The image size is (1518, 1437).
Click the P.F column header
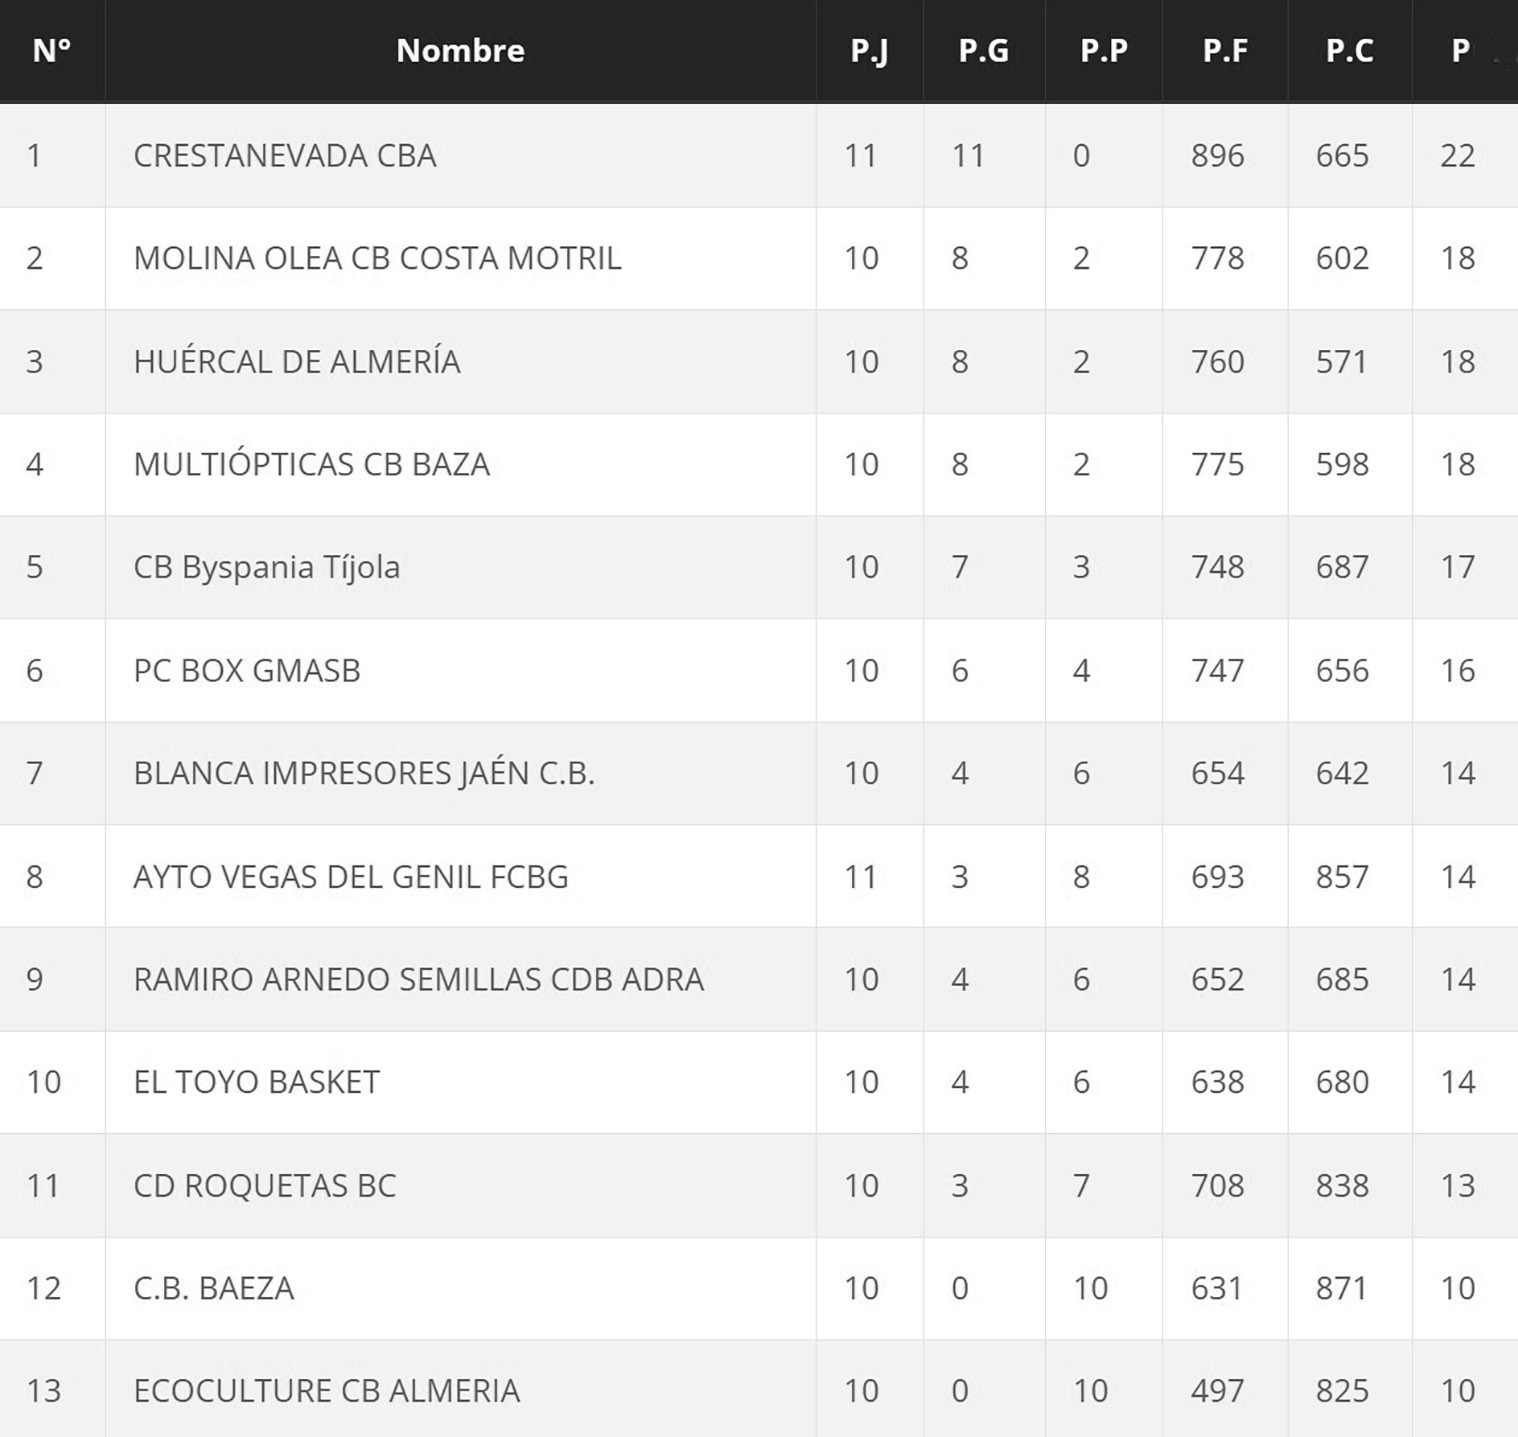1224,50
